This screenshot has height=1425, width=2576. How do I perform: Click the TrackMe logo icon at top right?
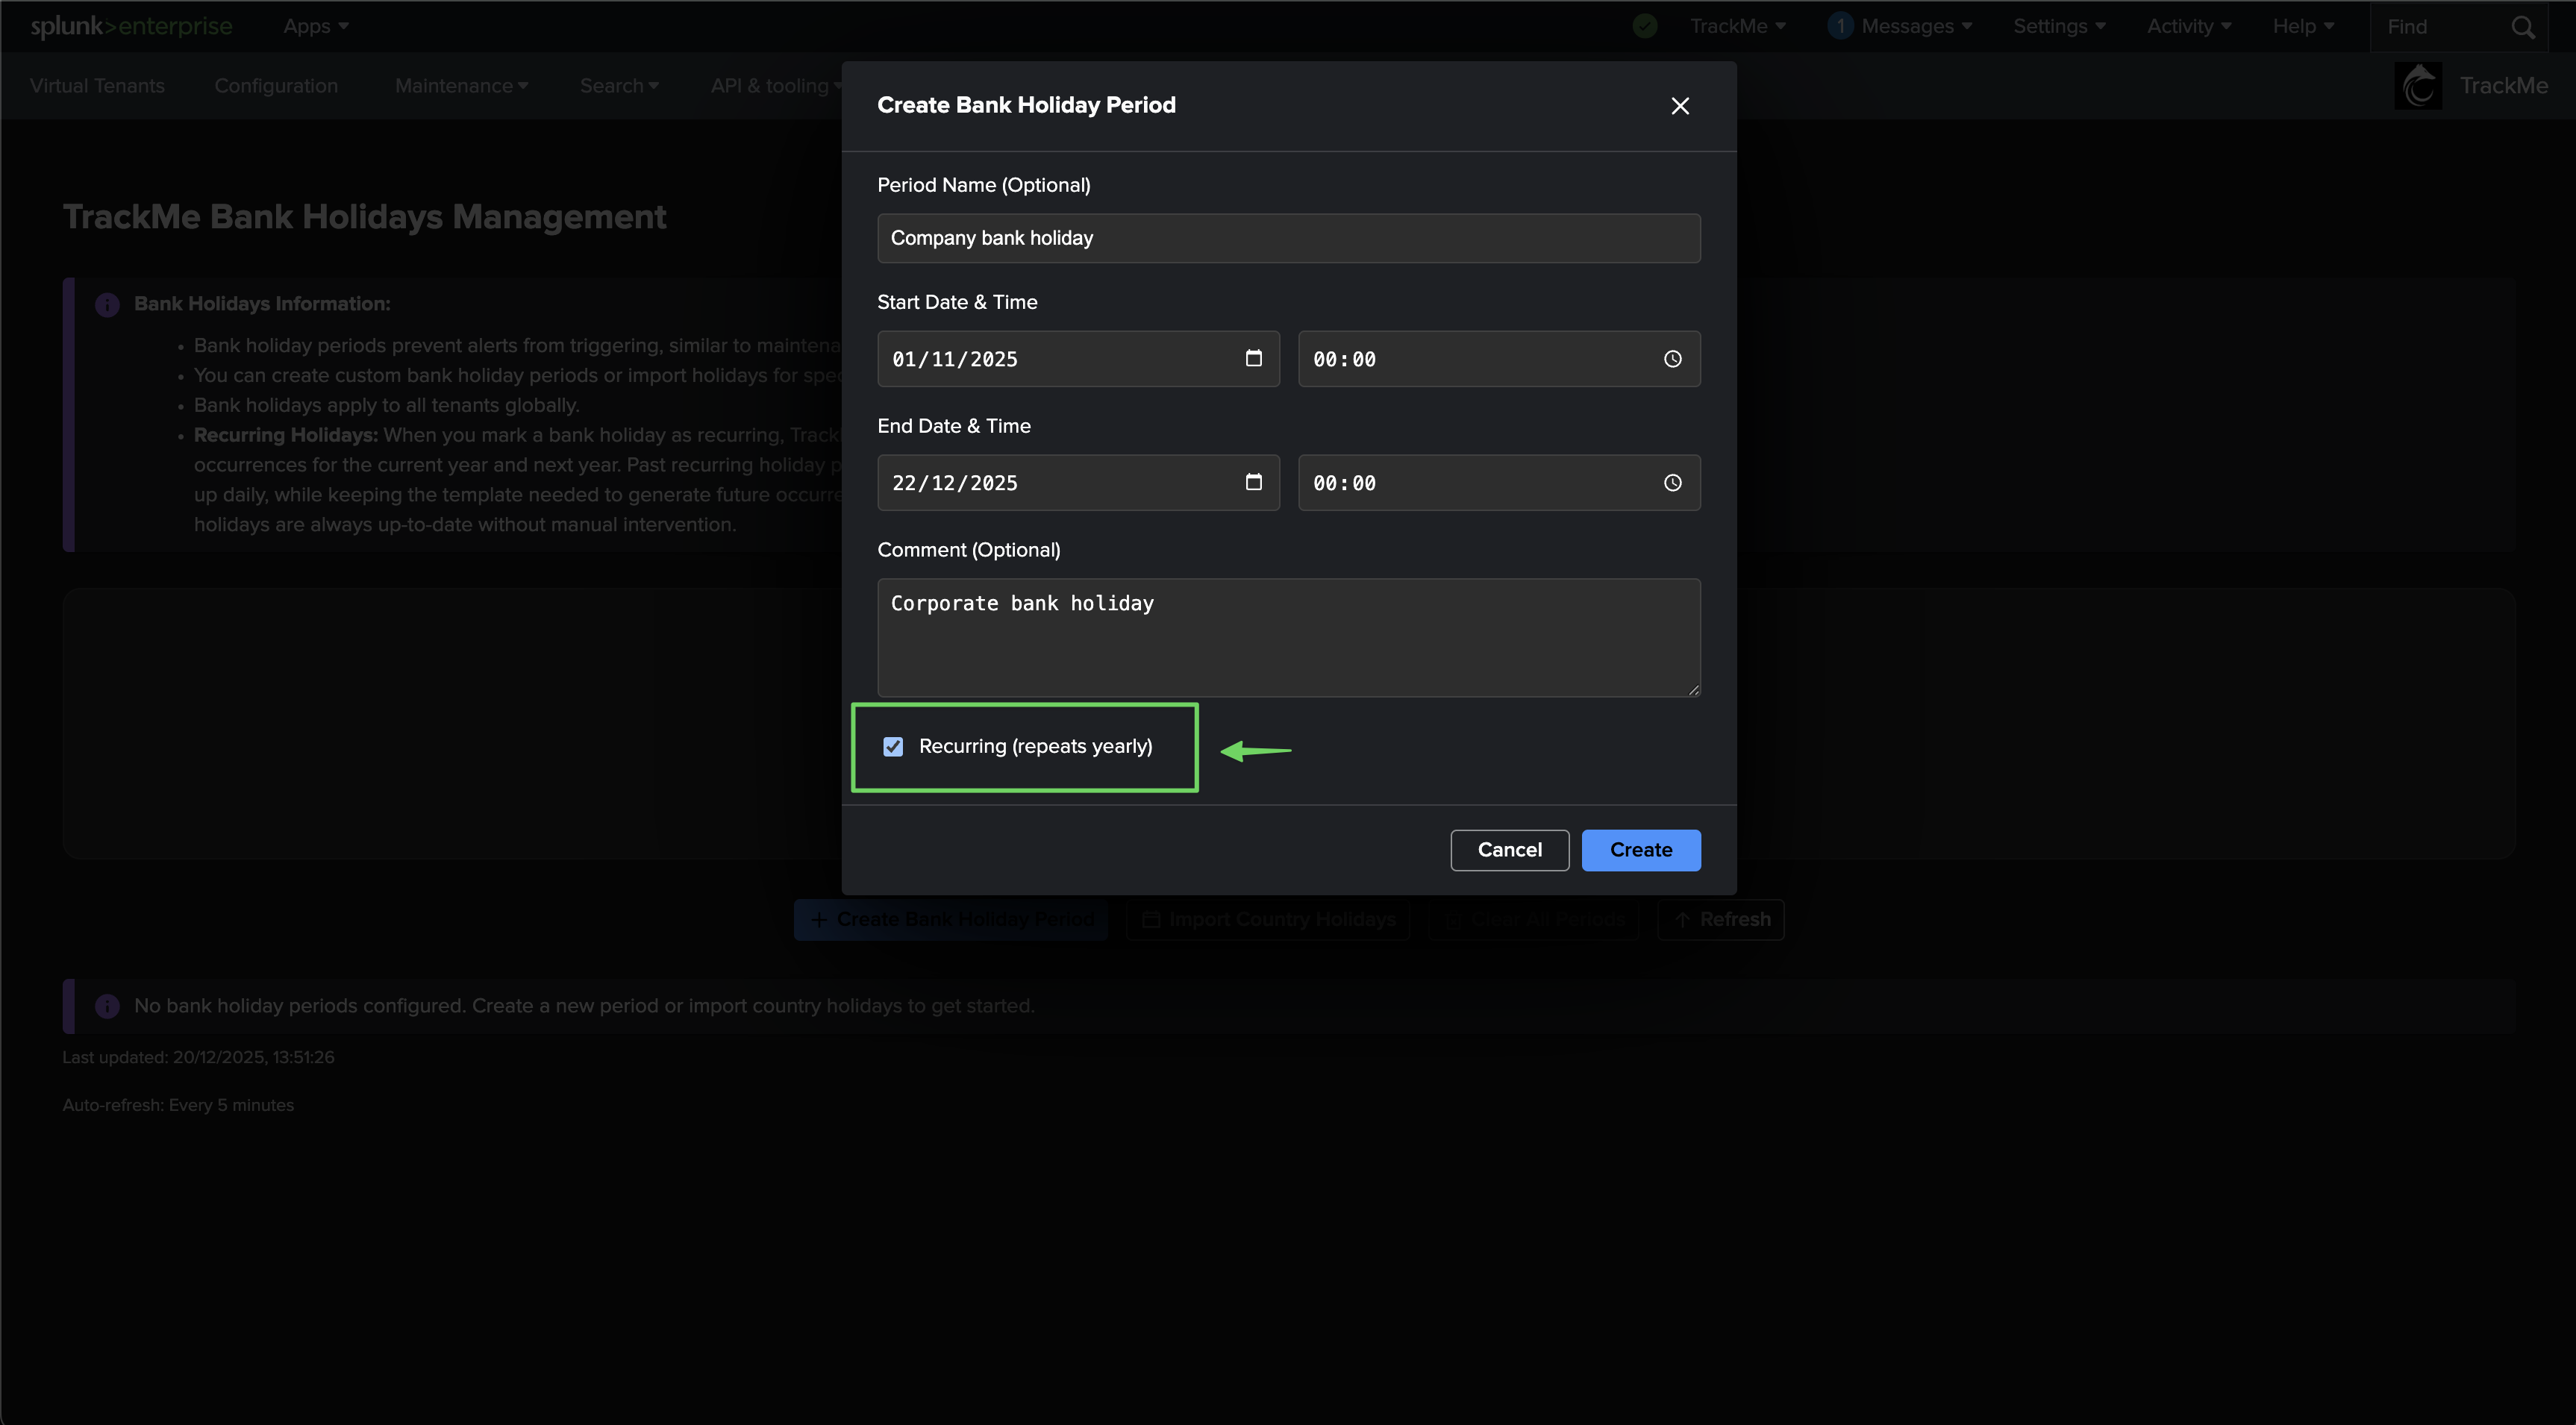click(x=2418, y=86)
